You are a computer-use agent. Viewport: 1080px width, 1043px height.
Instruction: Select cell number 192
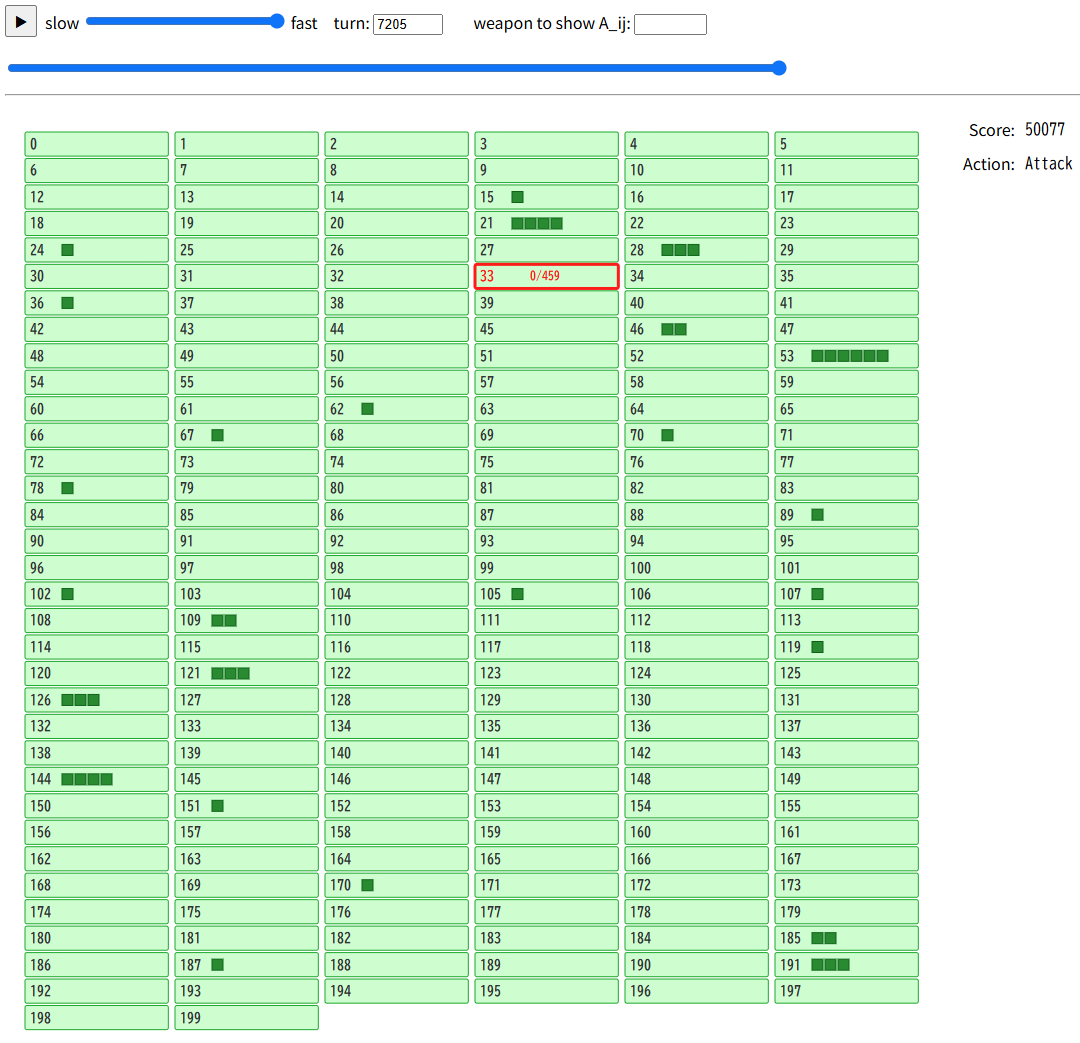pyautogui.click(x=96, y=991)
